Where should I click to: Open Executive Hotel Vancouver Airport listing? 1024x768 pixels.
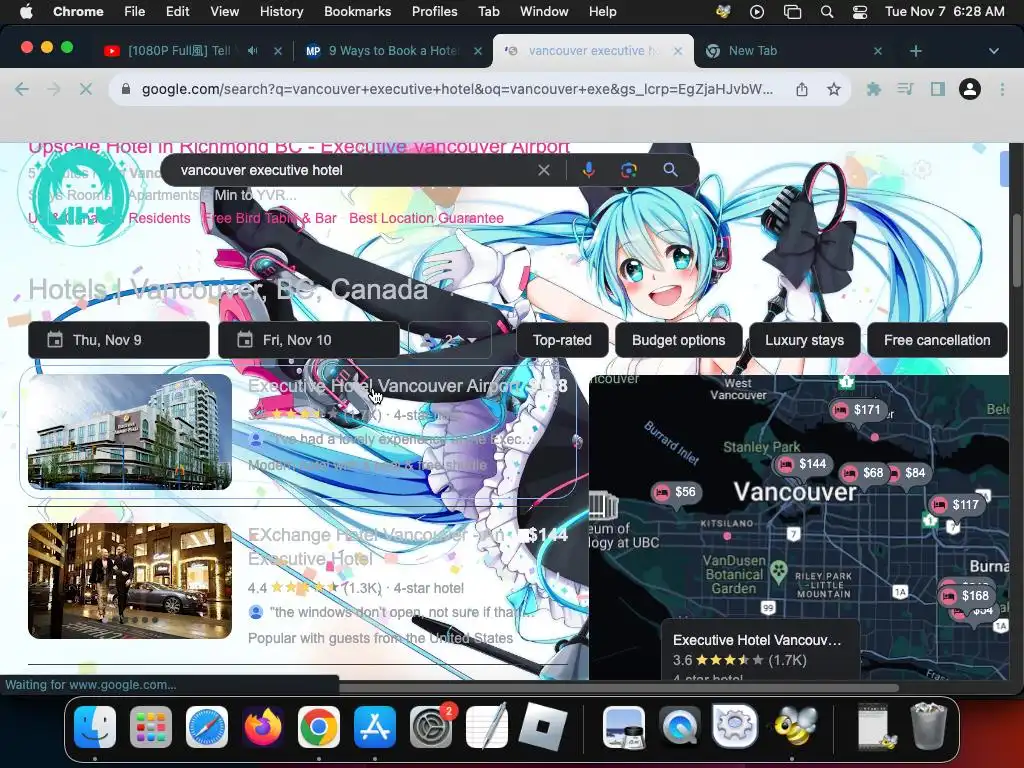pos(383,386)
